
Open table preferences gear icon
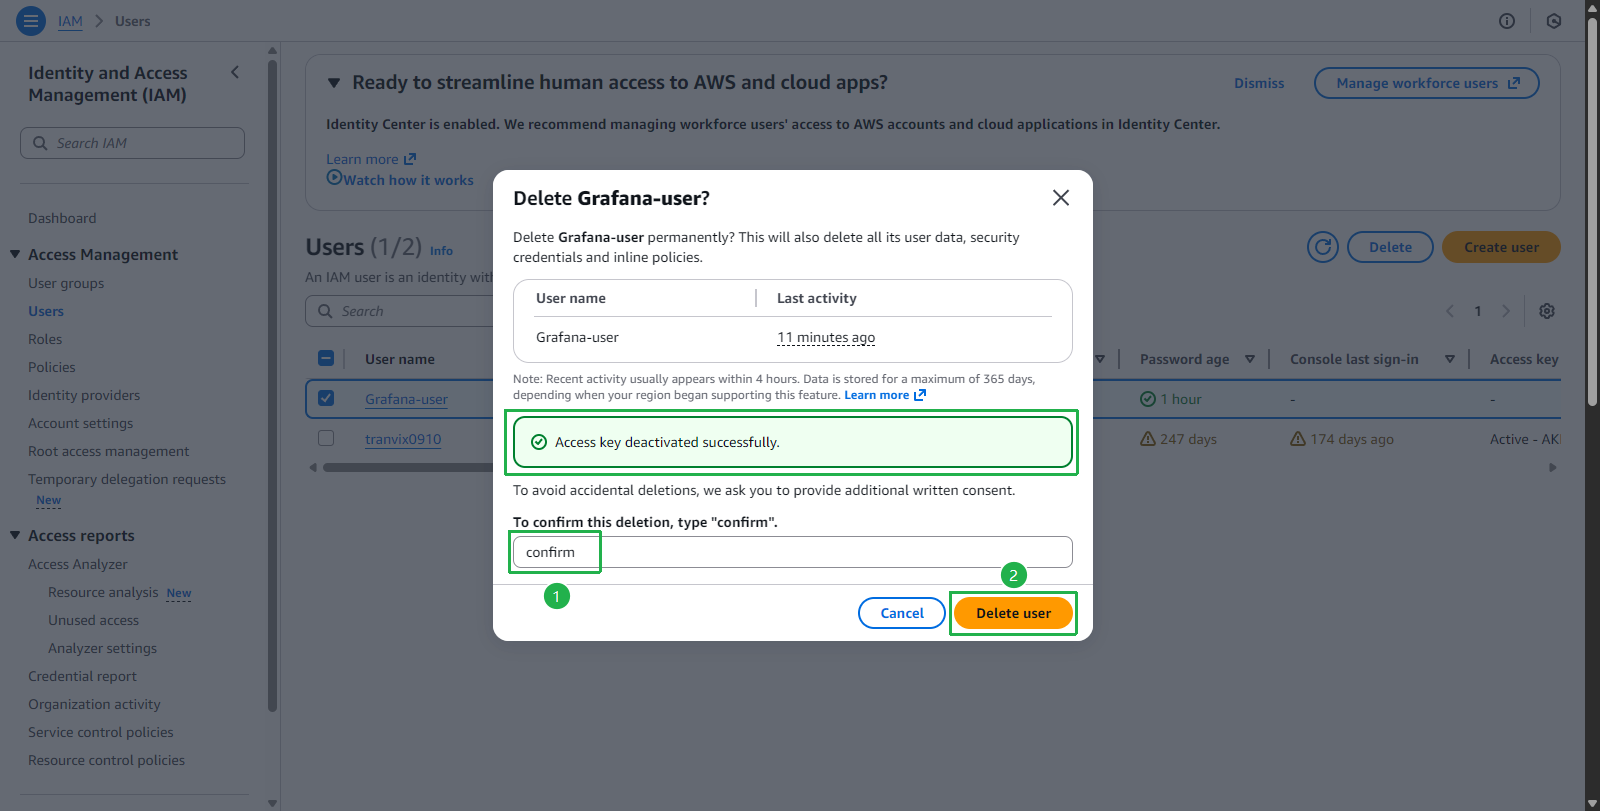[x=1547, y=311]
